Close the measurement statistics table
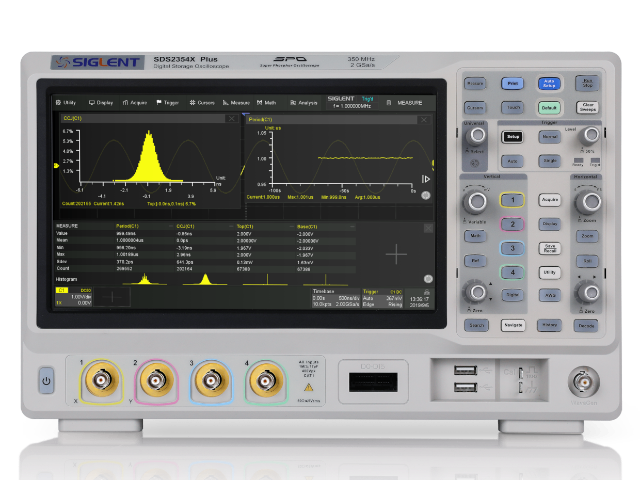The image size is (640, 480). [x=428, y=228]
